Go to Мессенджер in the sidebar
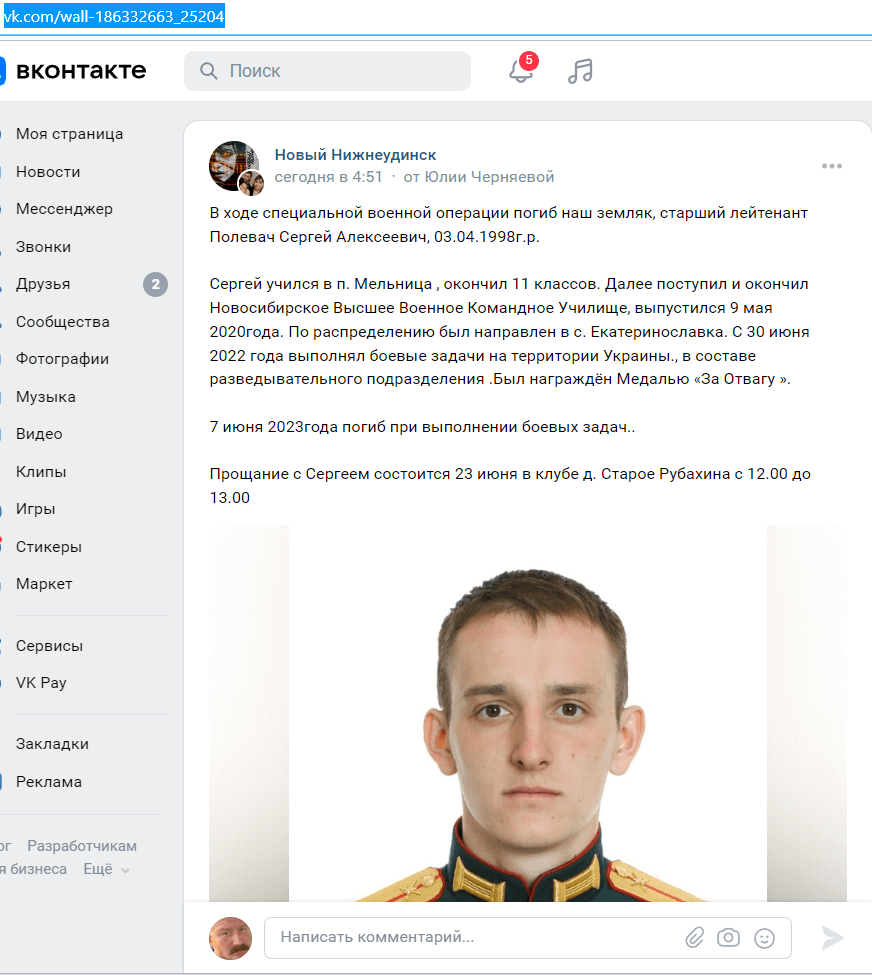This screenshot has height=975, width=872. (64, 209)
